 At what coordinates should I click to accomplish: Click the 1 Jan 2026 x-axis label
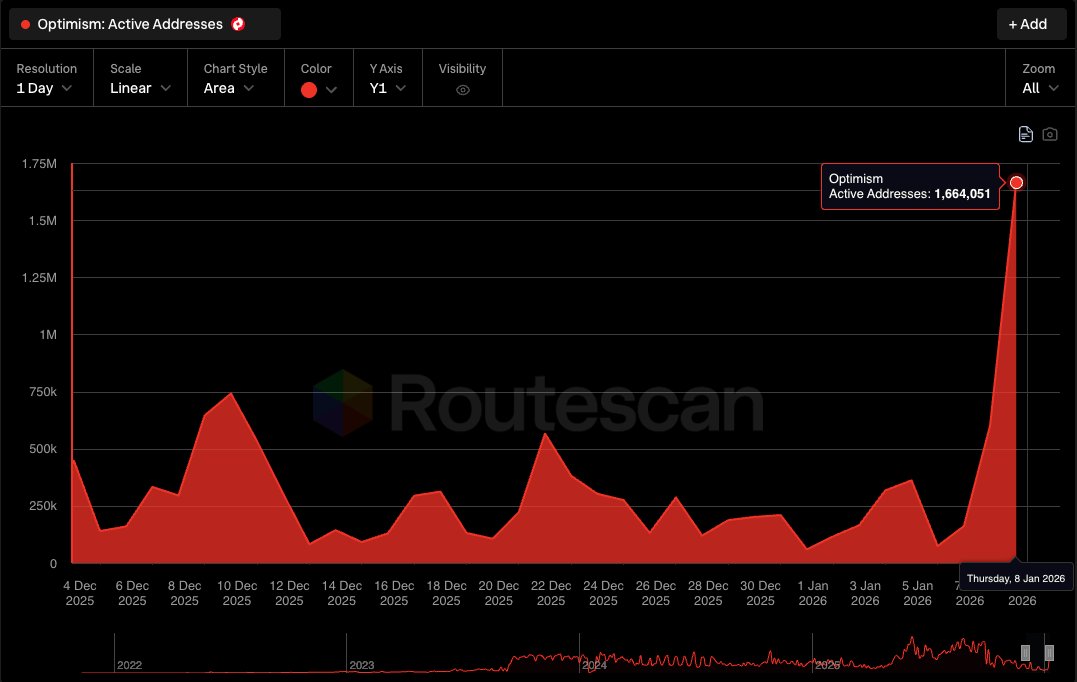pos(813,593)
